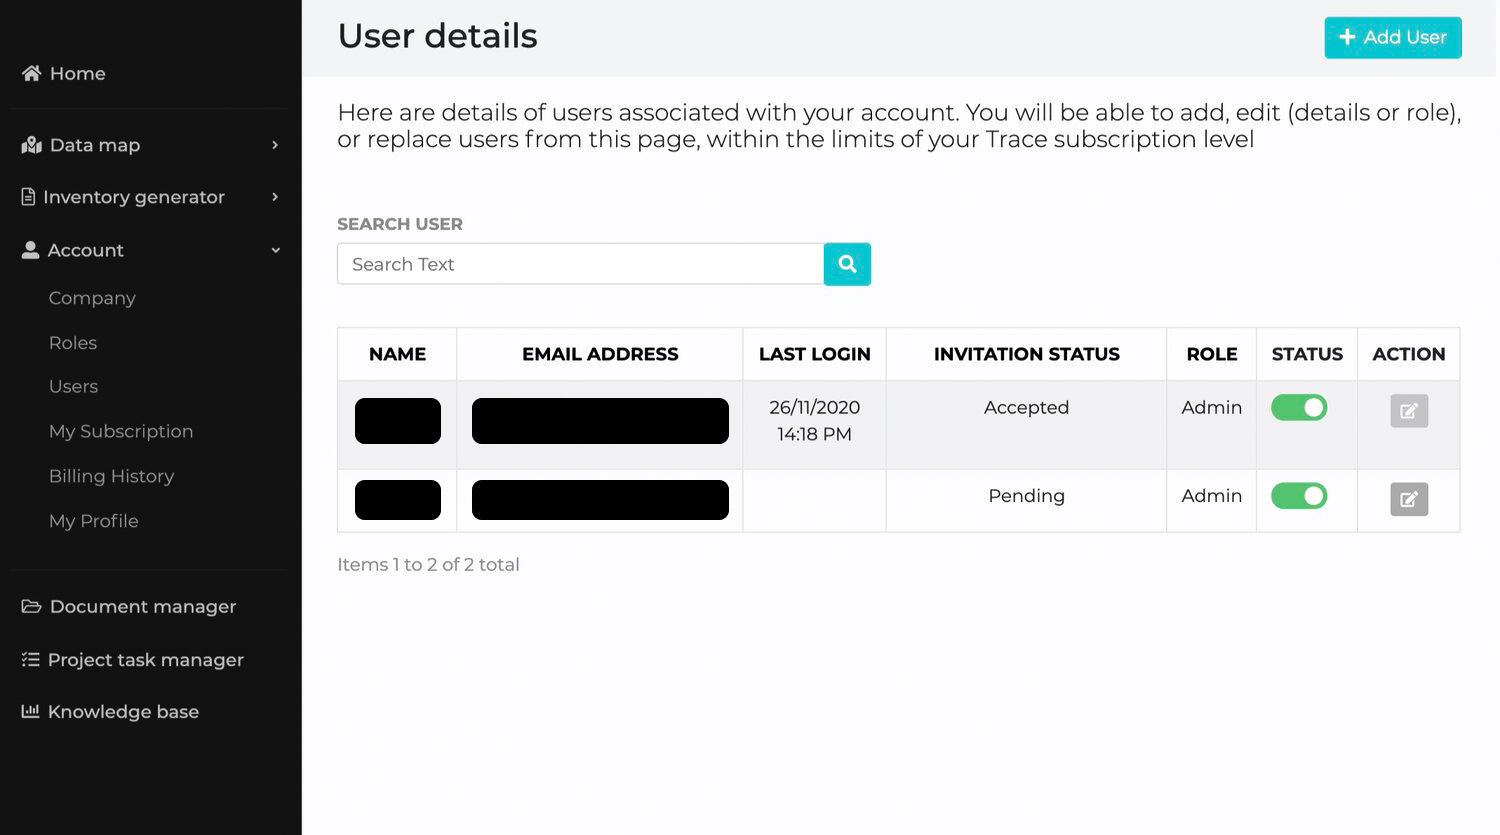Edit the user with Accepted invitation

[x=1409, y=411]
